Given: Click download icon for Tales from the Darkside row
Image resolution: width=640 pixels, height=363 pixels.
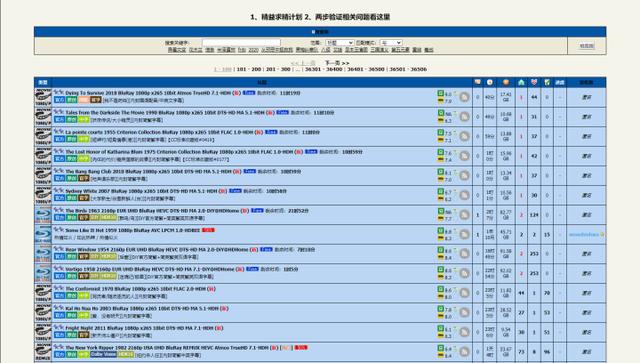Looking at the screenshot, I should click(x=464, y=117).
